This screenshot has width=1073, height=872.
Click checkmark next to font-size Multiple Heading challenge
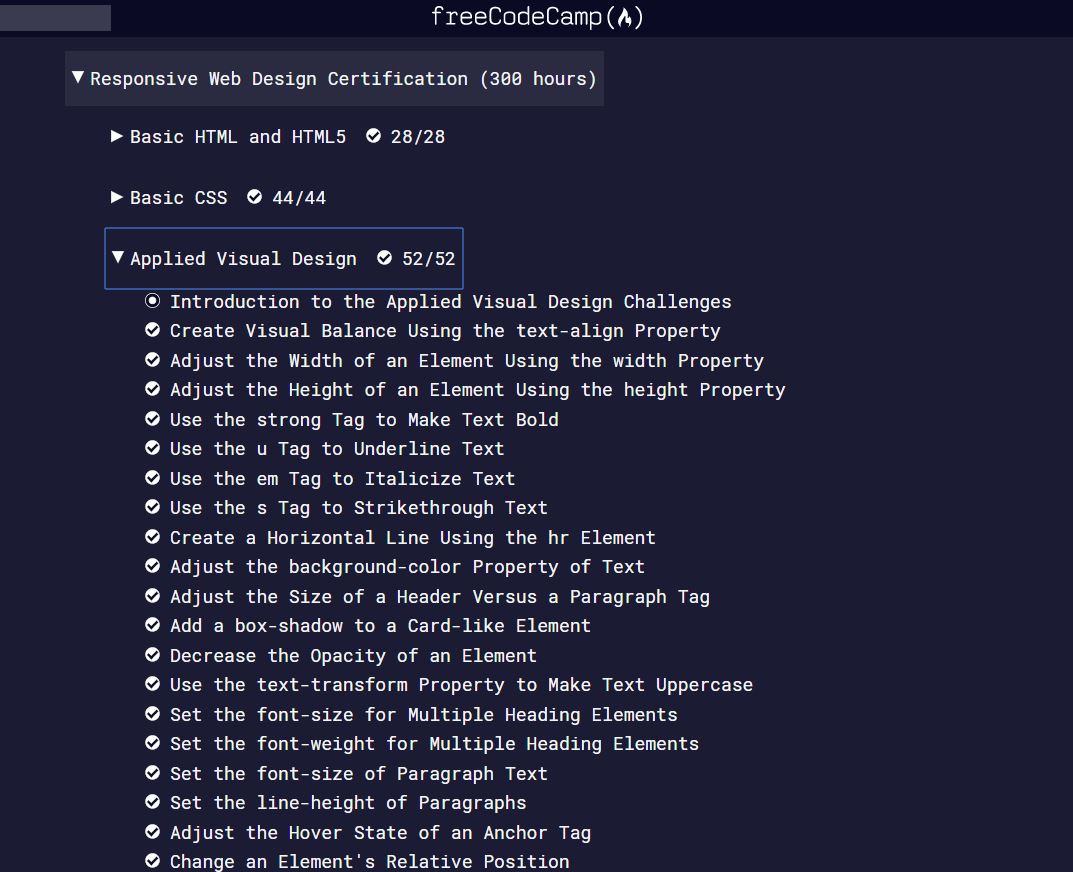click(x=153, y=714)
